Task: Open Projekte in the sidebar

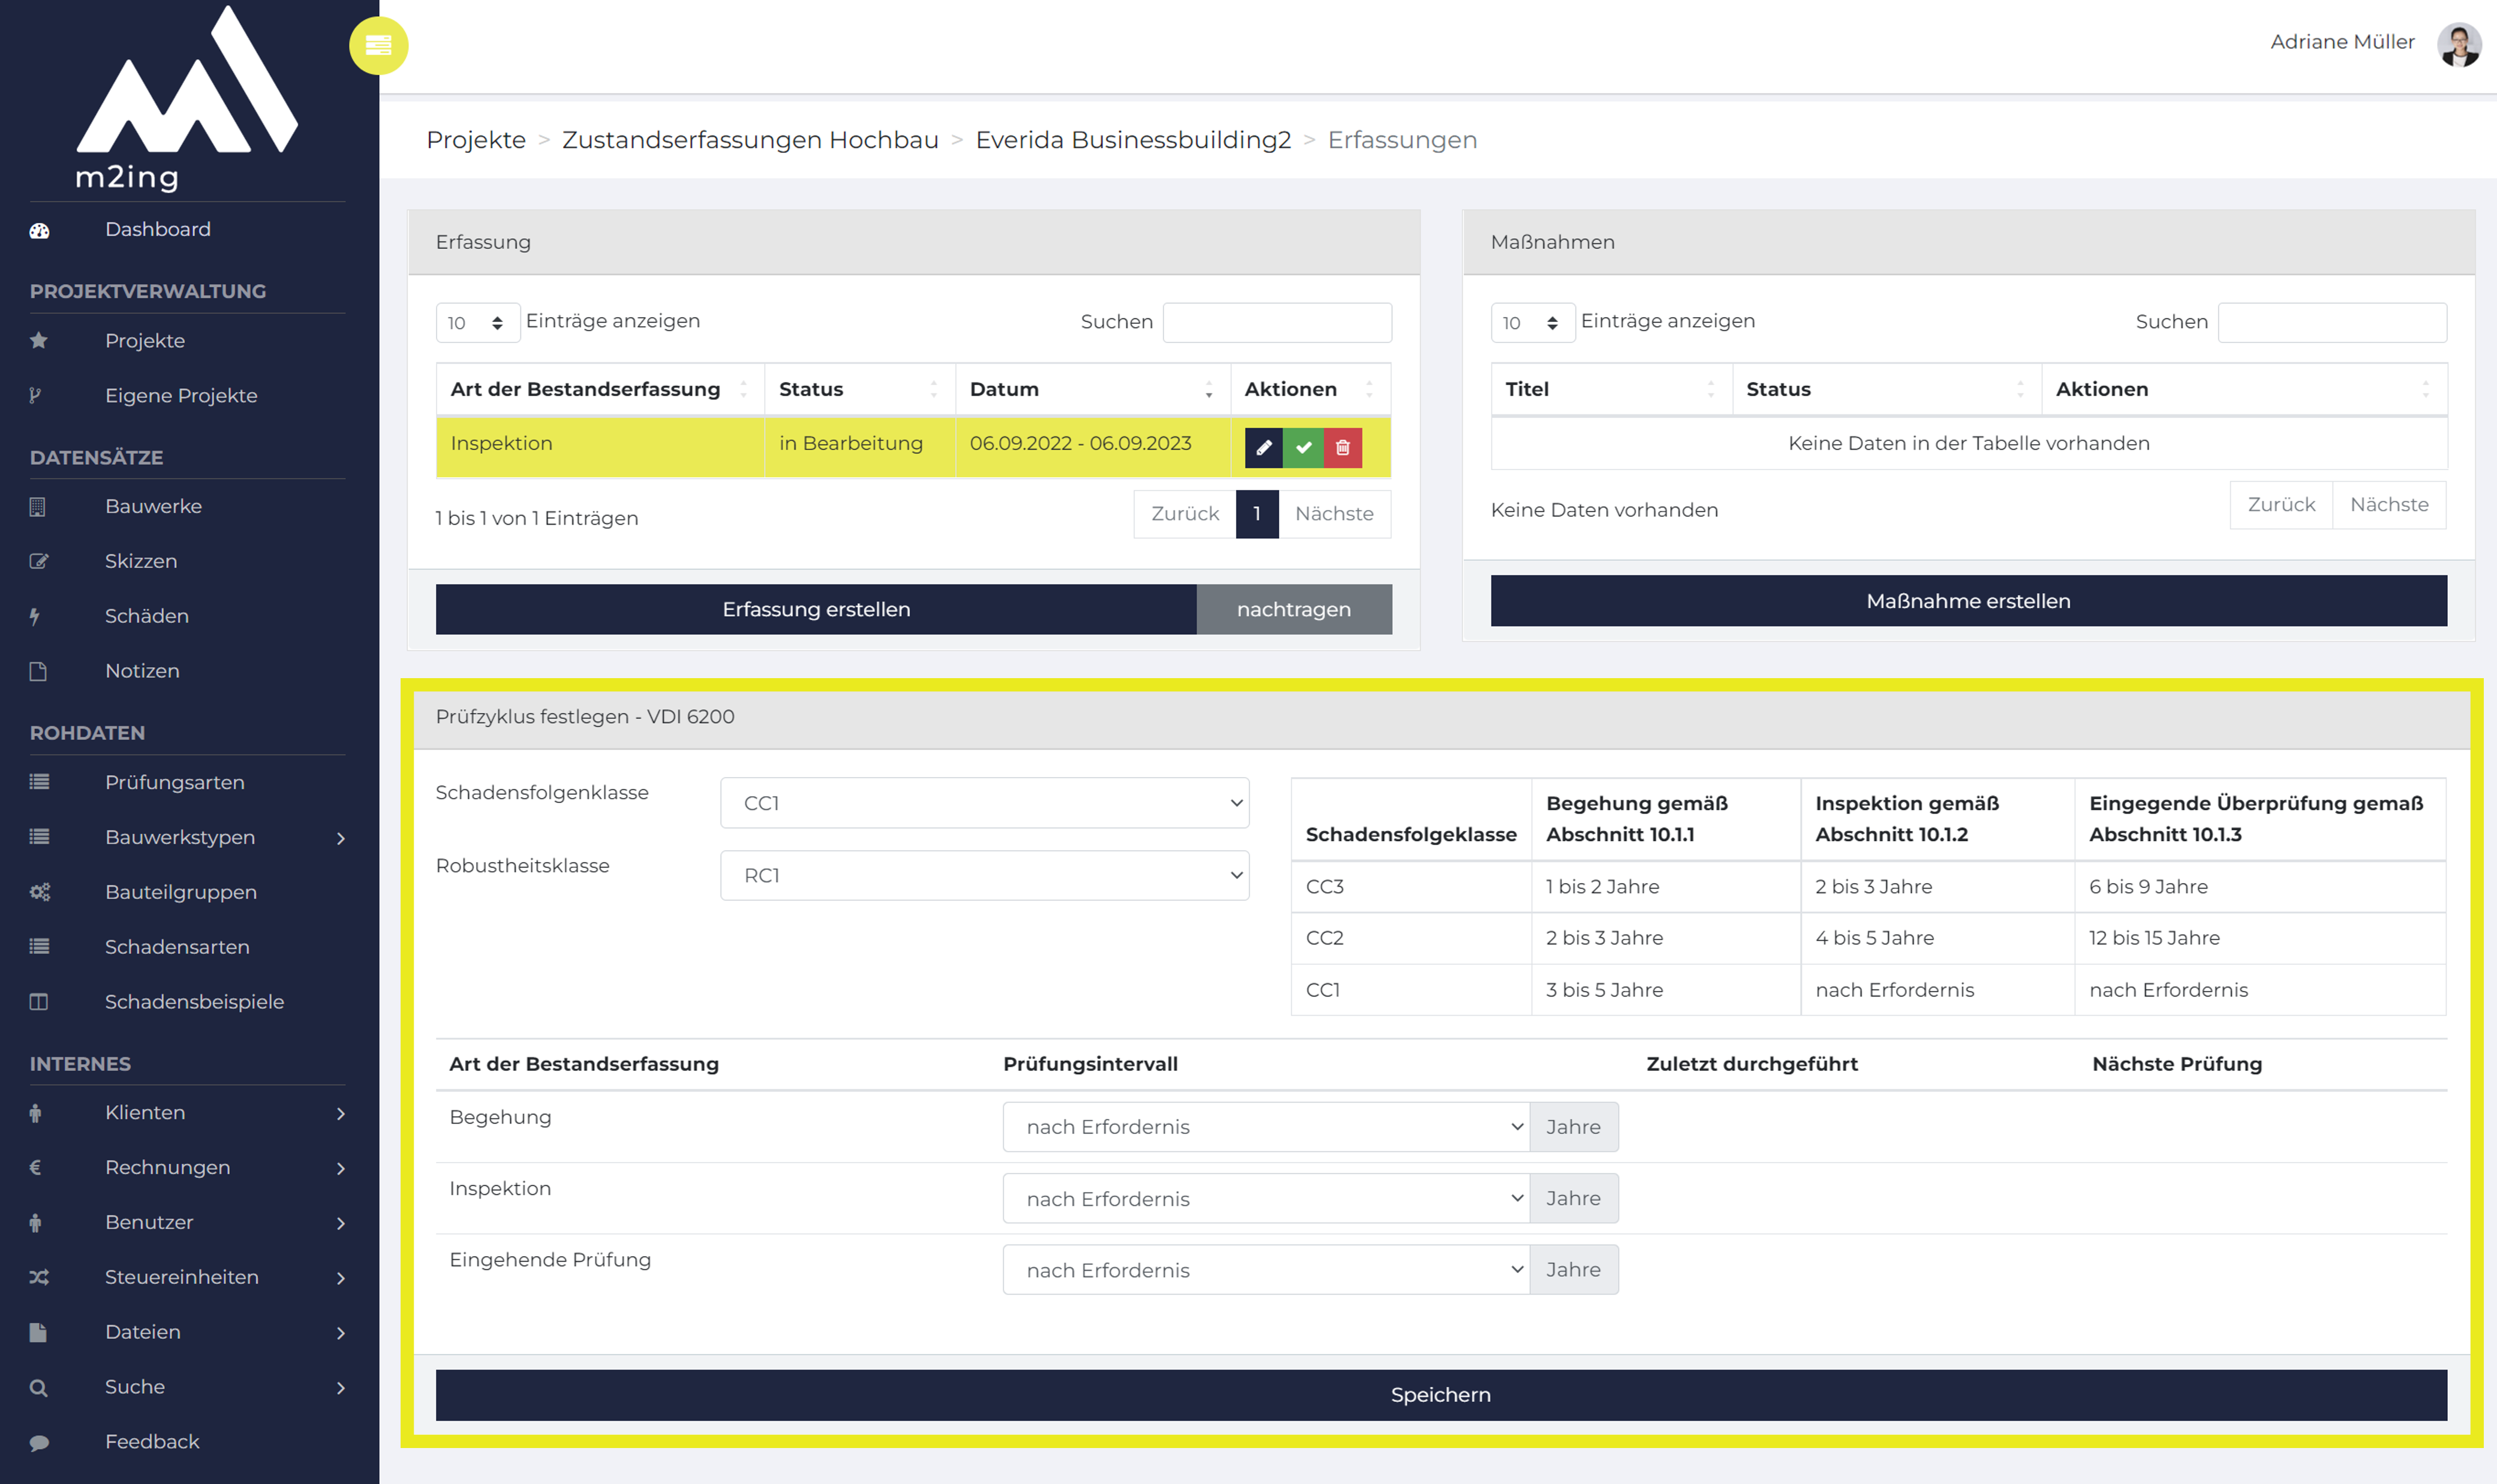Action: pos(145,341)
